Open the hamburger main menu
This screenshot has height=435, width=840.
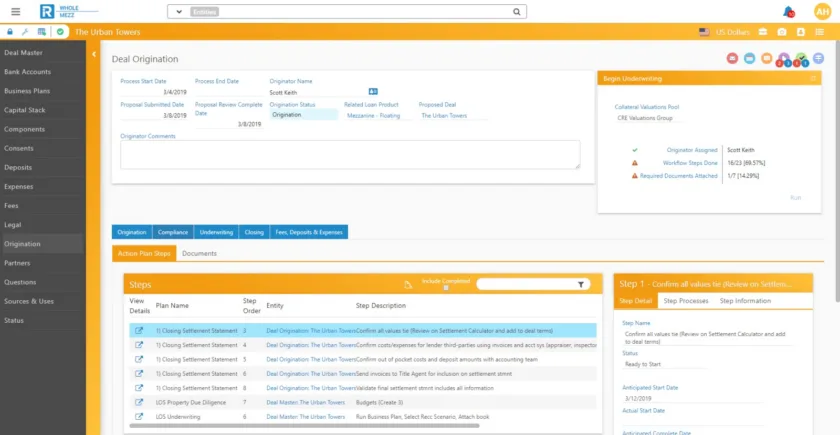tap(16, 11)
